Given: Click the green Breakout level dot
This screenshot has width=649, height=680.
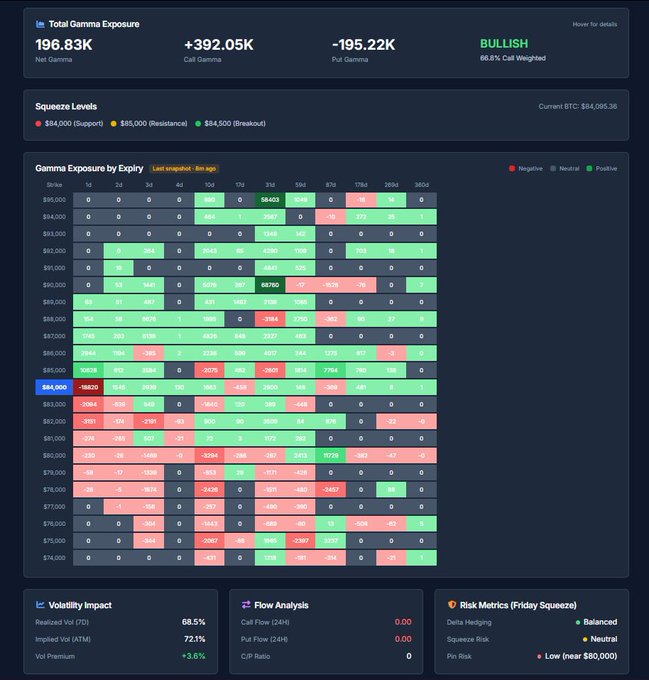Looking at the screenshot, I should click(x=198, y=124).
